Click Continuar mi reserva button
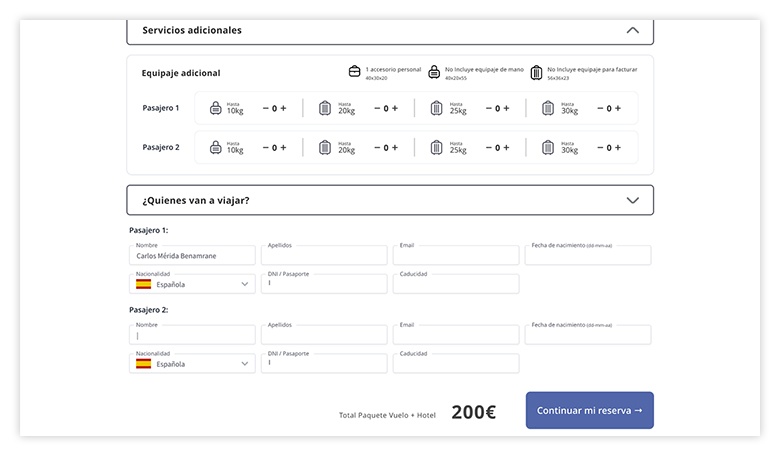 click(589, 410)
